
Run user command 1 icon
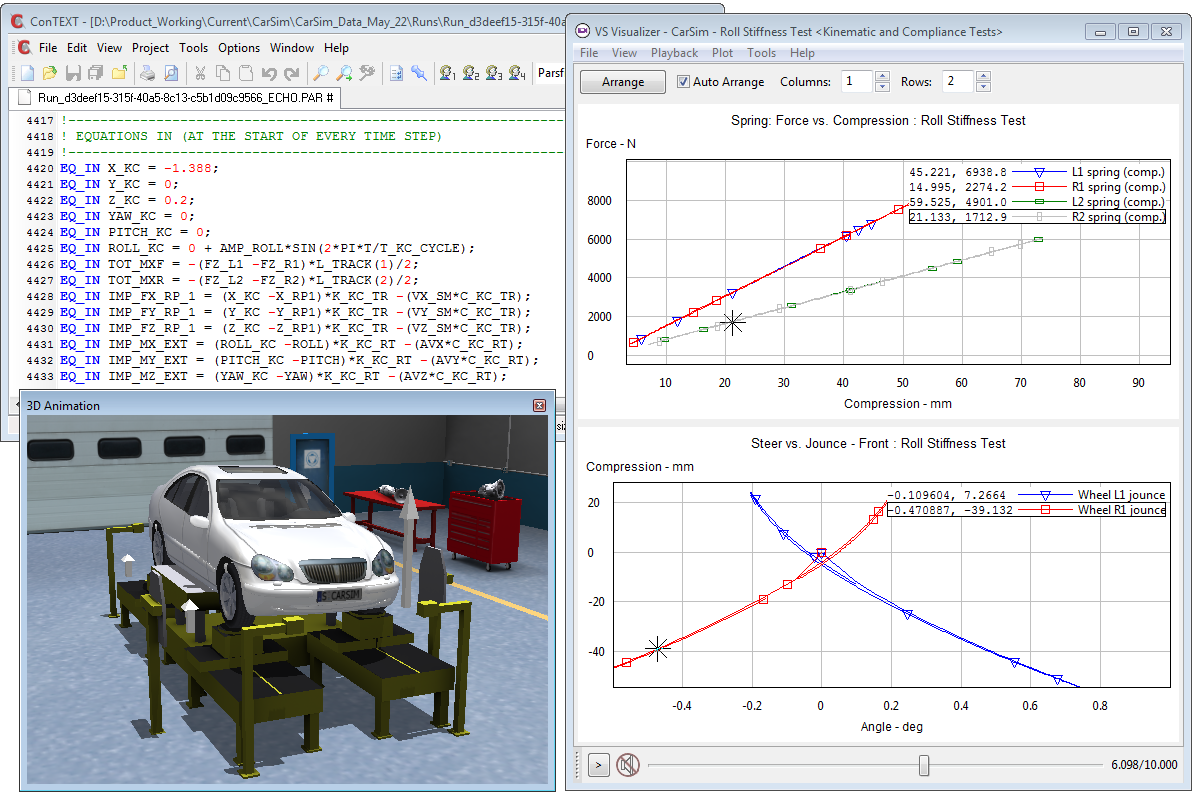(x=447, y=73)
